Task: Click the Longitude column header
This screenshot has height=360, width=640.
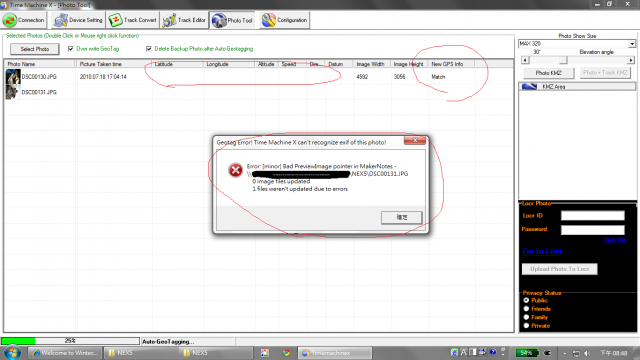Action: pos(229,64)
